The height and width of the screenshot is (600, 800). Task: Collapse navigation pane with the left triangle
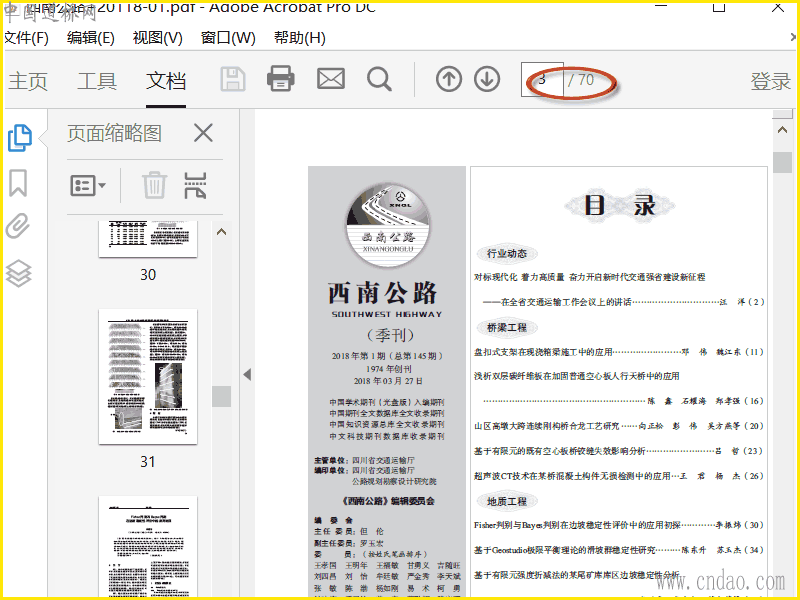247,374
